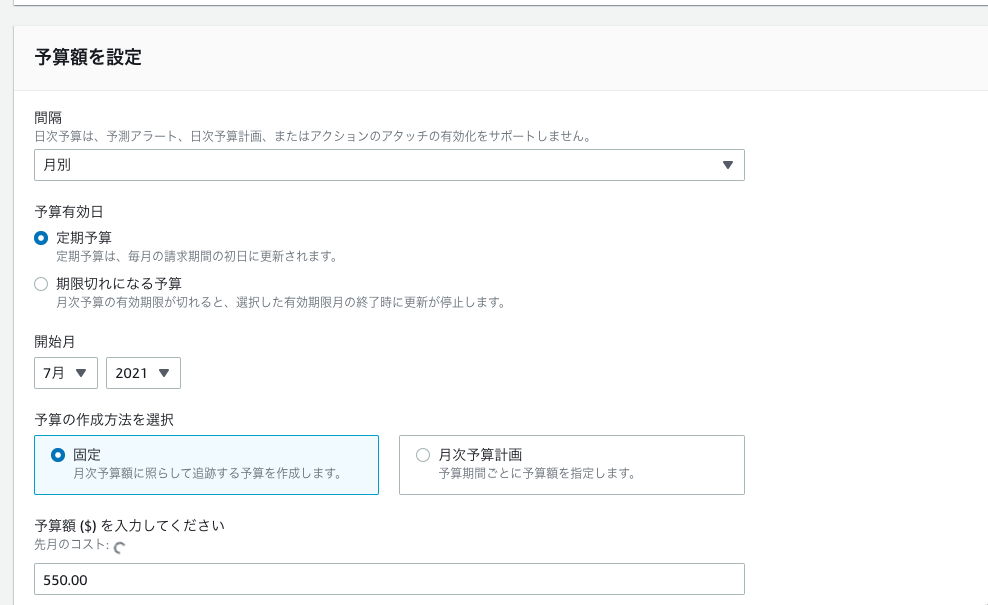Click the loading spinner next to 先月のコスト

pyautogui.click(x=120, y=547)
